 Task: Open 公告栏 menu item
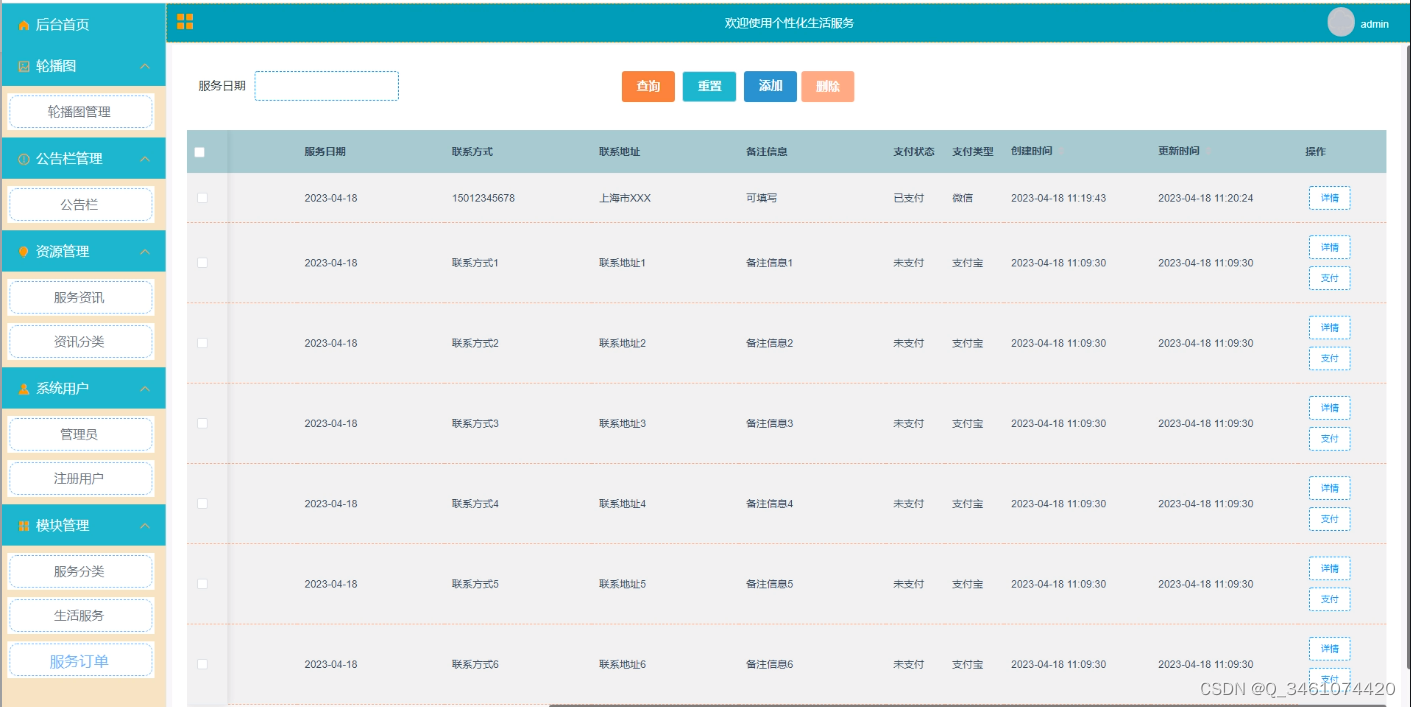[x=81, y=205]
